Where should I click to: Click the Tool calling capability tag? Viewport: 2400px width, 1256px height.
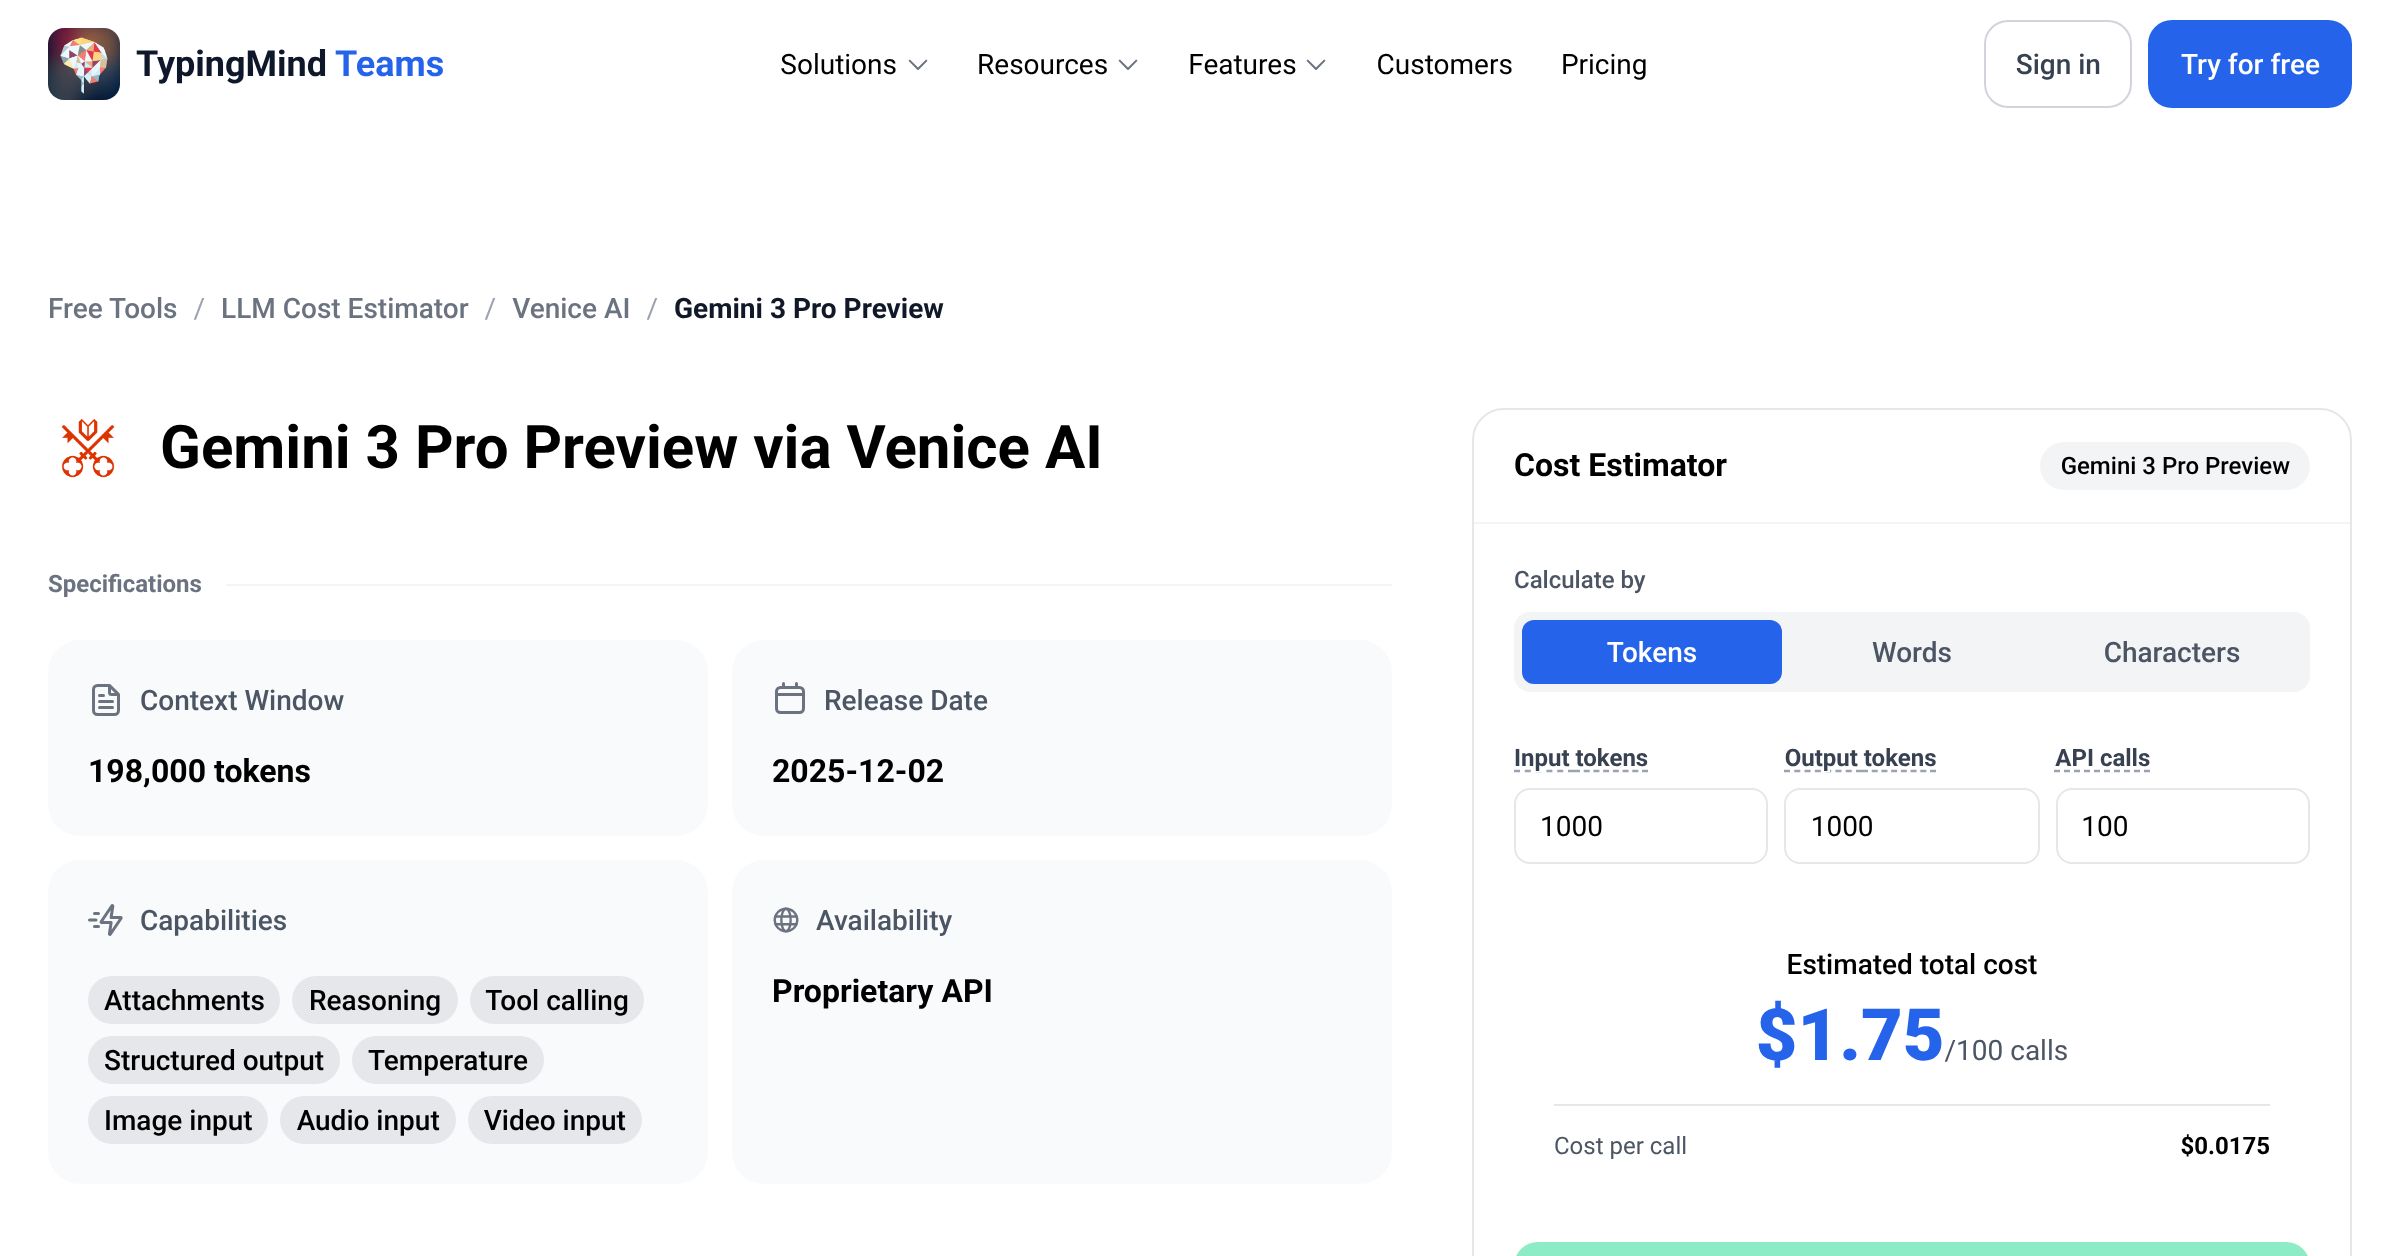click(557, 1000)
